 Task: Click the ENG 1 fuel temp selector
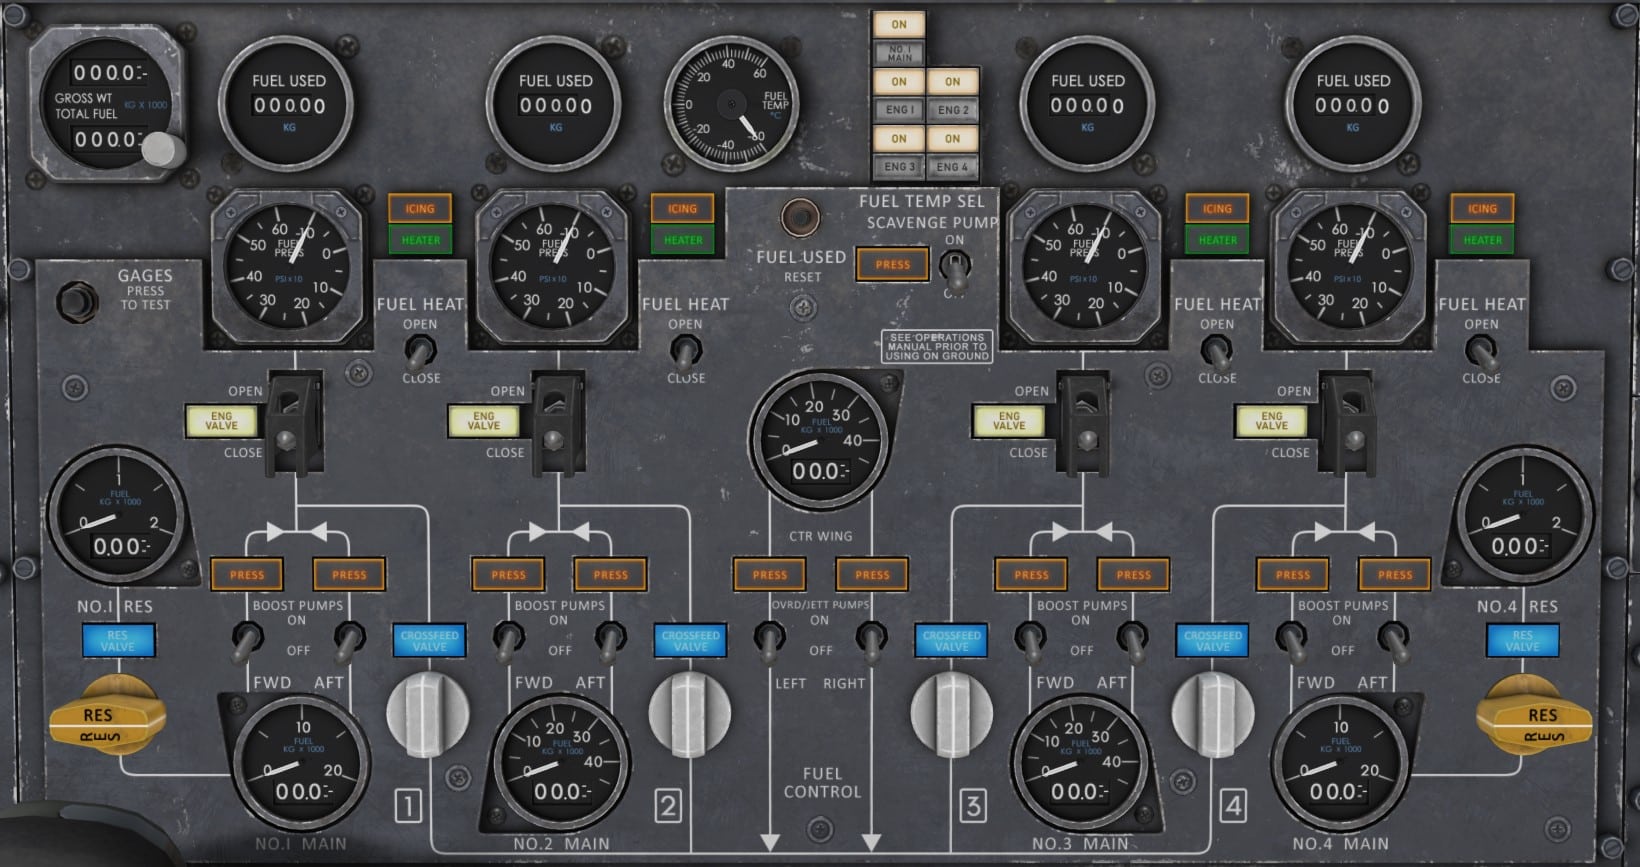898,110
